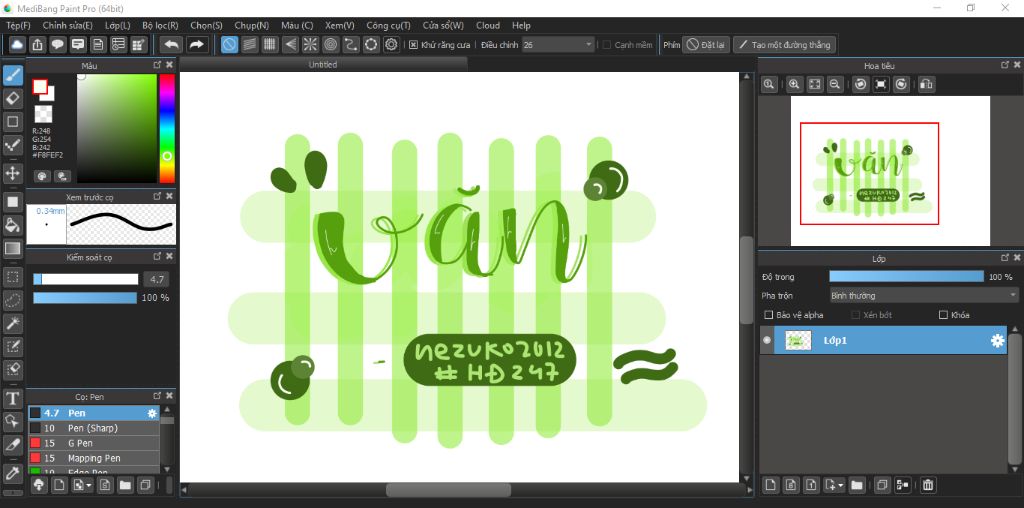1024x508 pixels.
Task: Delete layer with trash icon
Action: [x=928, y=484]
